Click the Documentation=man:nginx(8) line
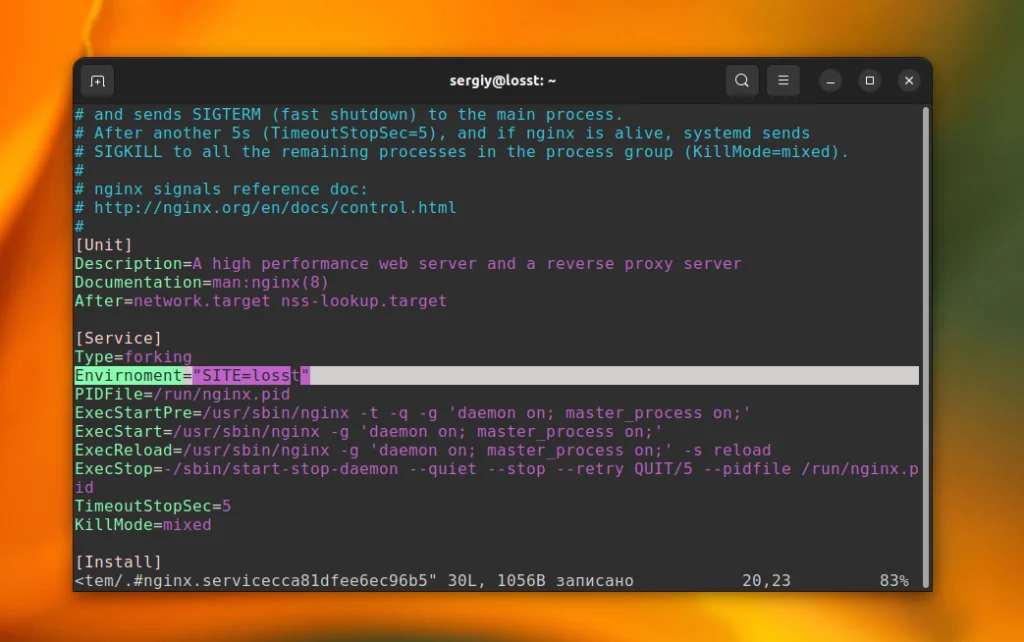 pyautogui.click(x=201, y=282)
